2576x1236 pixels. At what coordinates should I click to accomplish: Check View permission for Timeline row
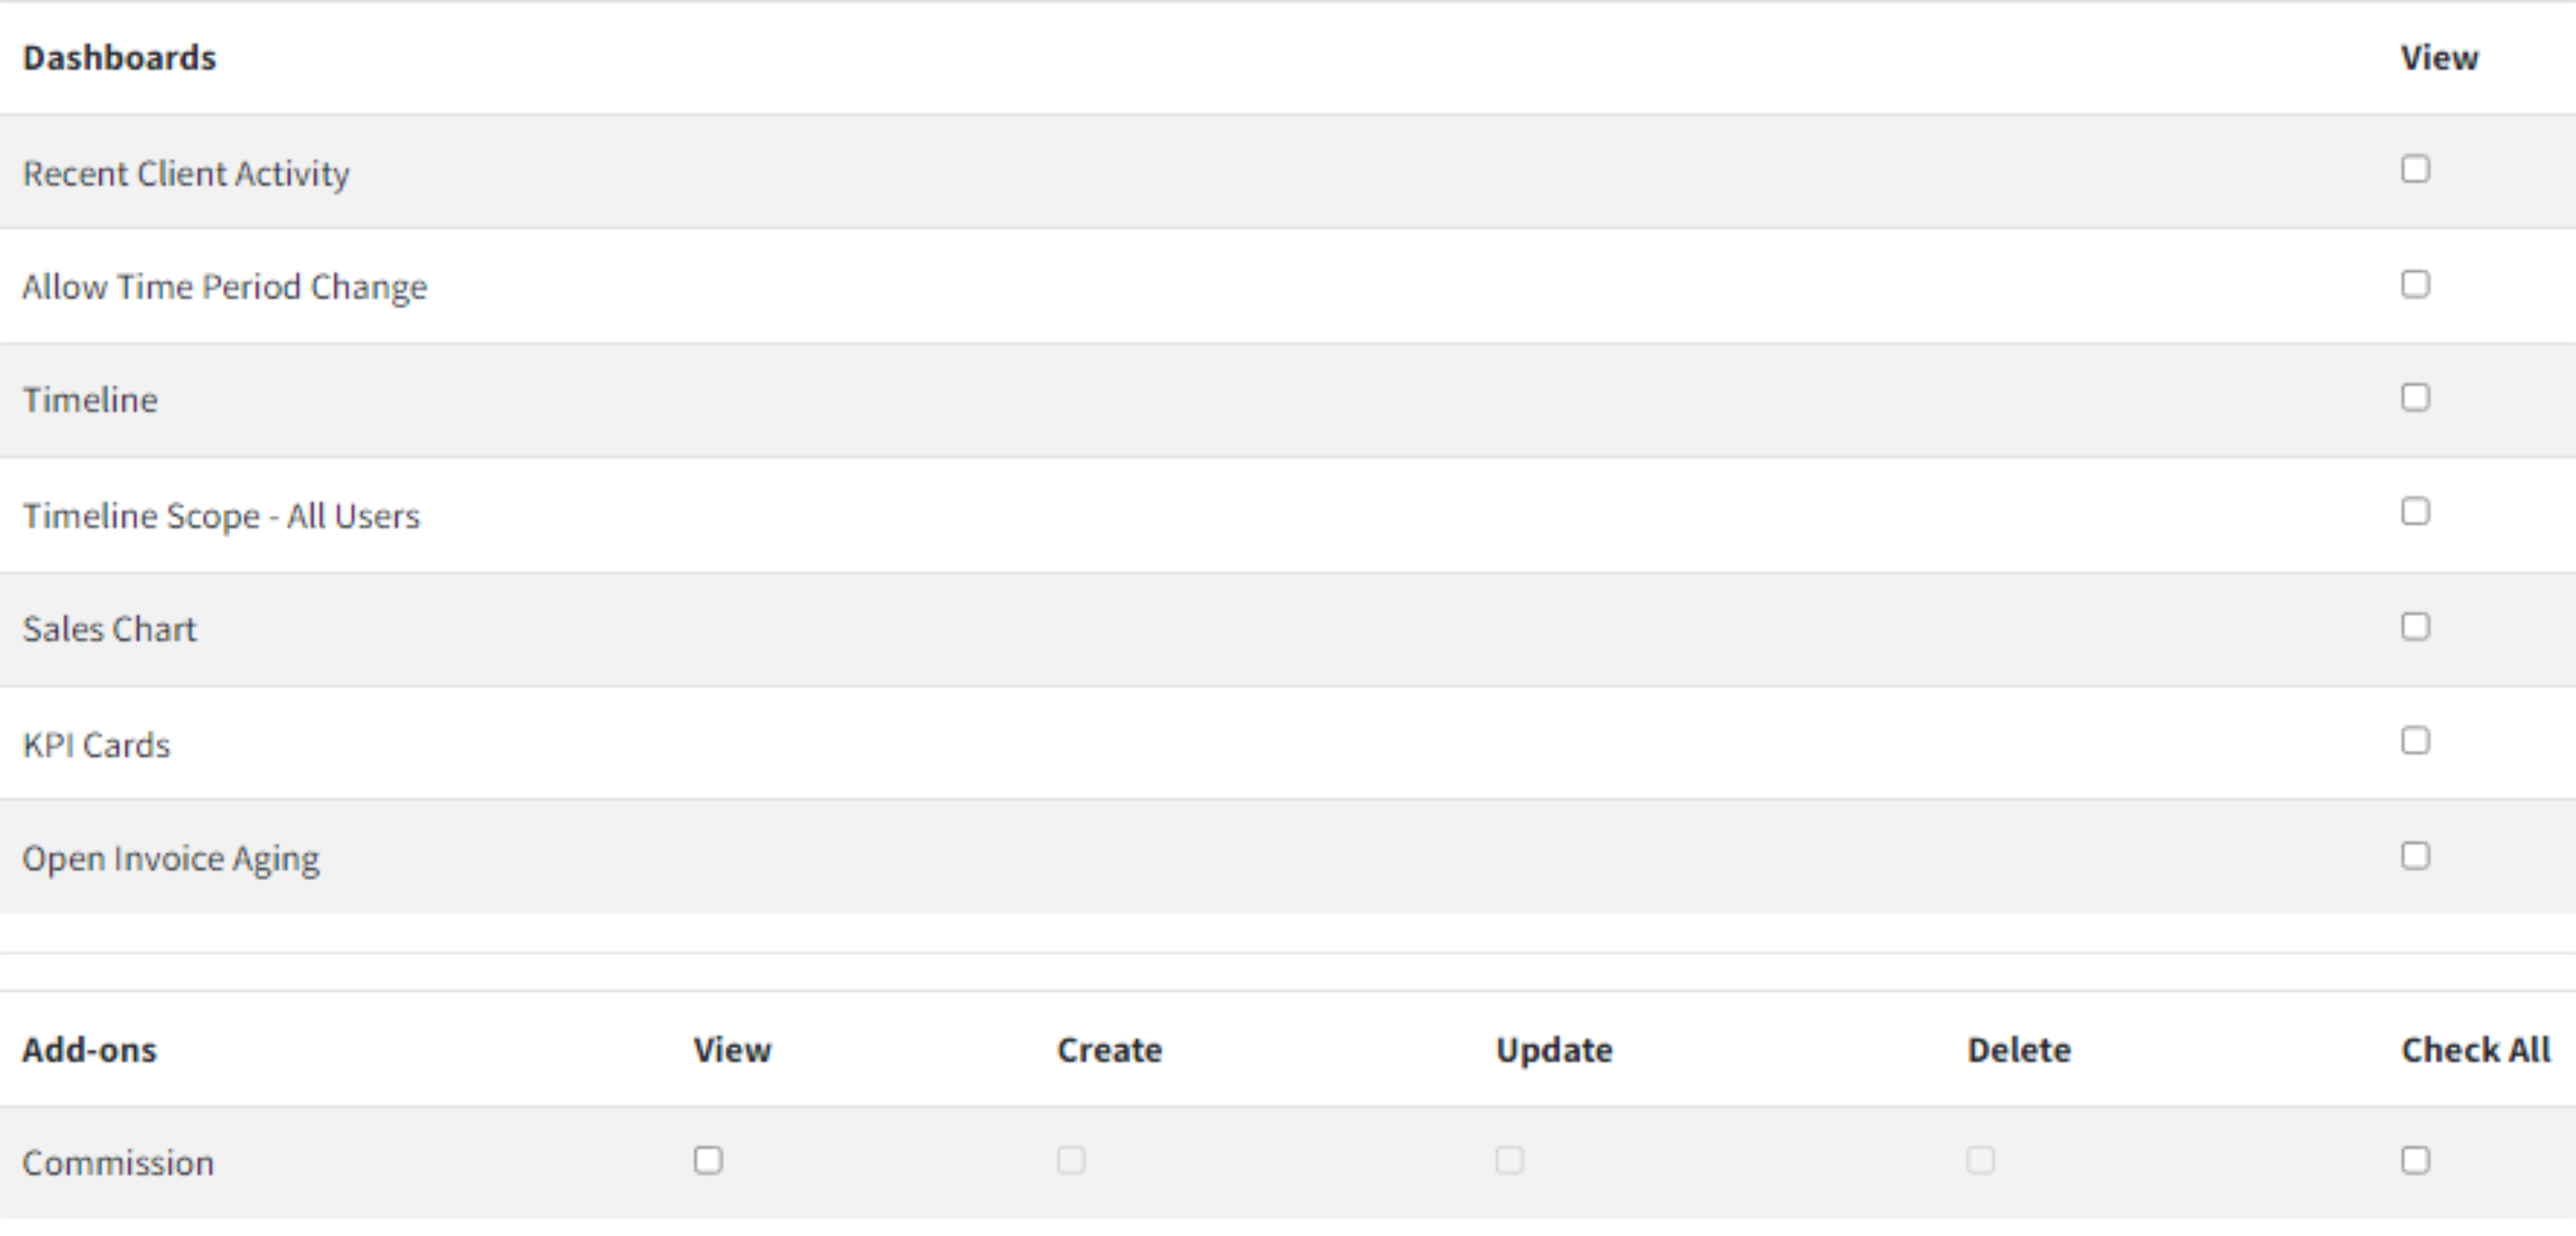point(2415,397)
